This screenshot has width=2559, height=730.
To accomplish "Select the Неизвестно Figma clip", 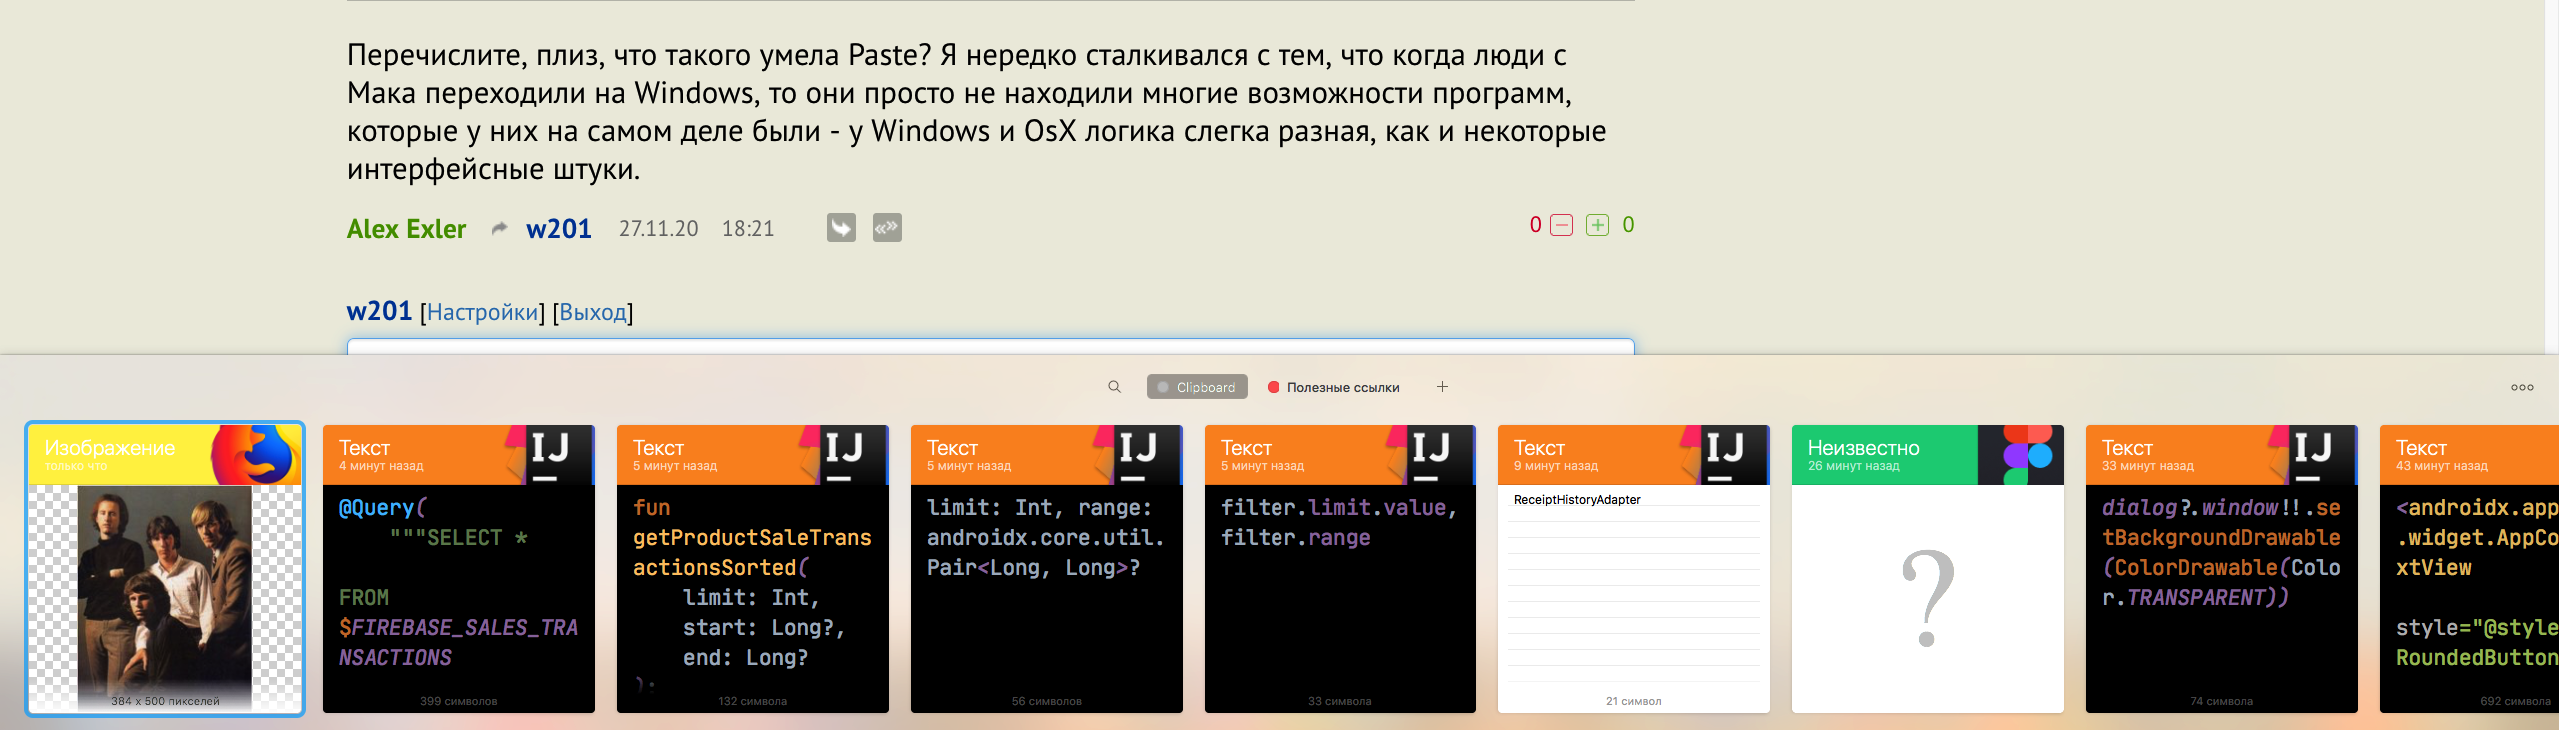I will (x=1927, y=568).
